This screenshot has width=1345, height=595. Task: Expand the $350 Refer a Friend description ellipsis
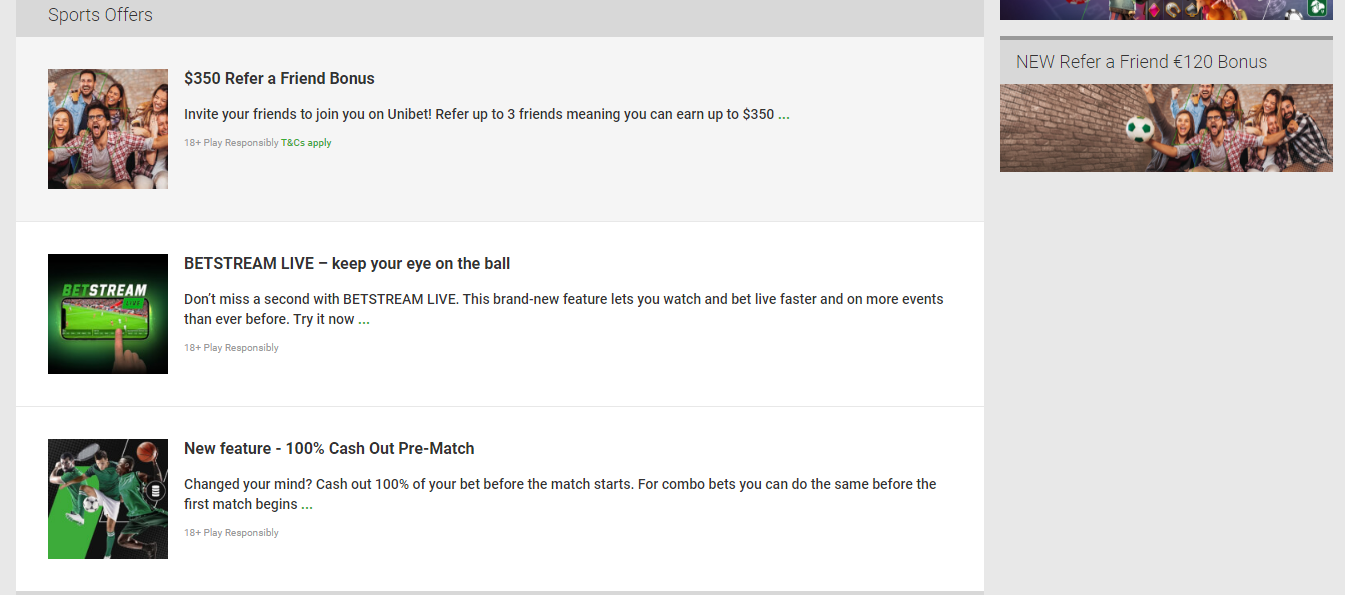point(784,115)
